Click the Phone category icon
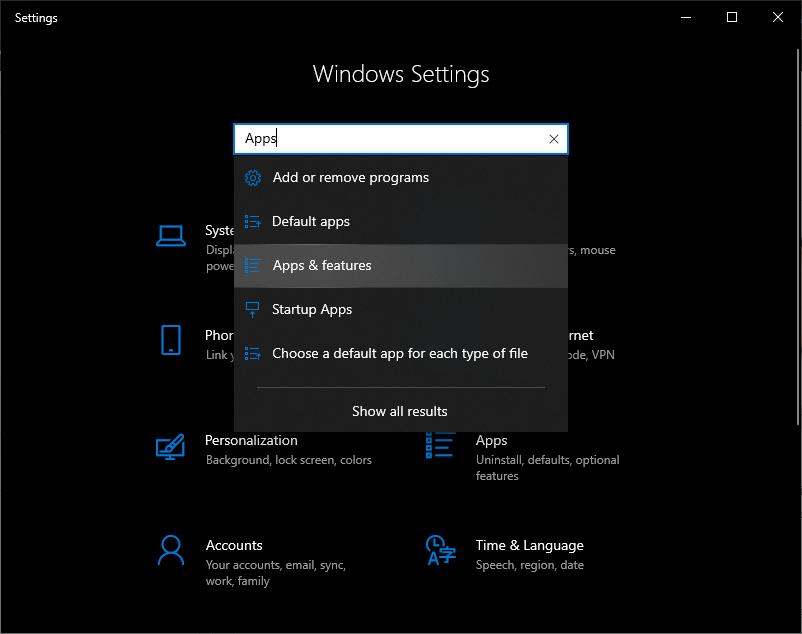 (x=171, y=340)
